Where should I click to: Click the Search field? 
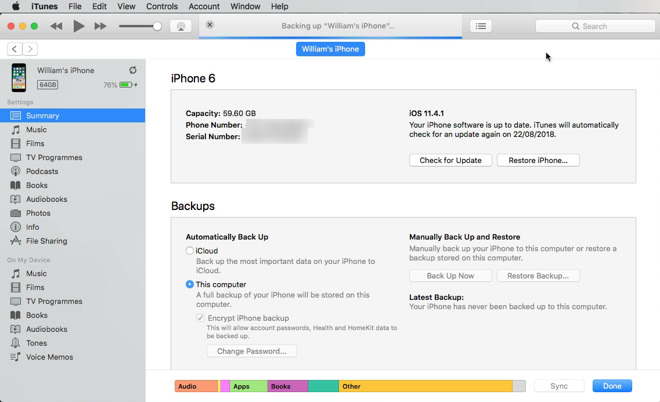595,26
